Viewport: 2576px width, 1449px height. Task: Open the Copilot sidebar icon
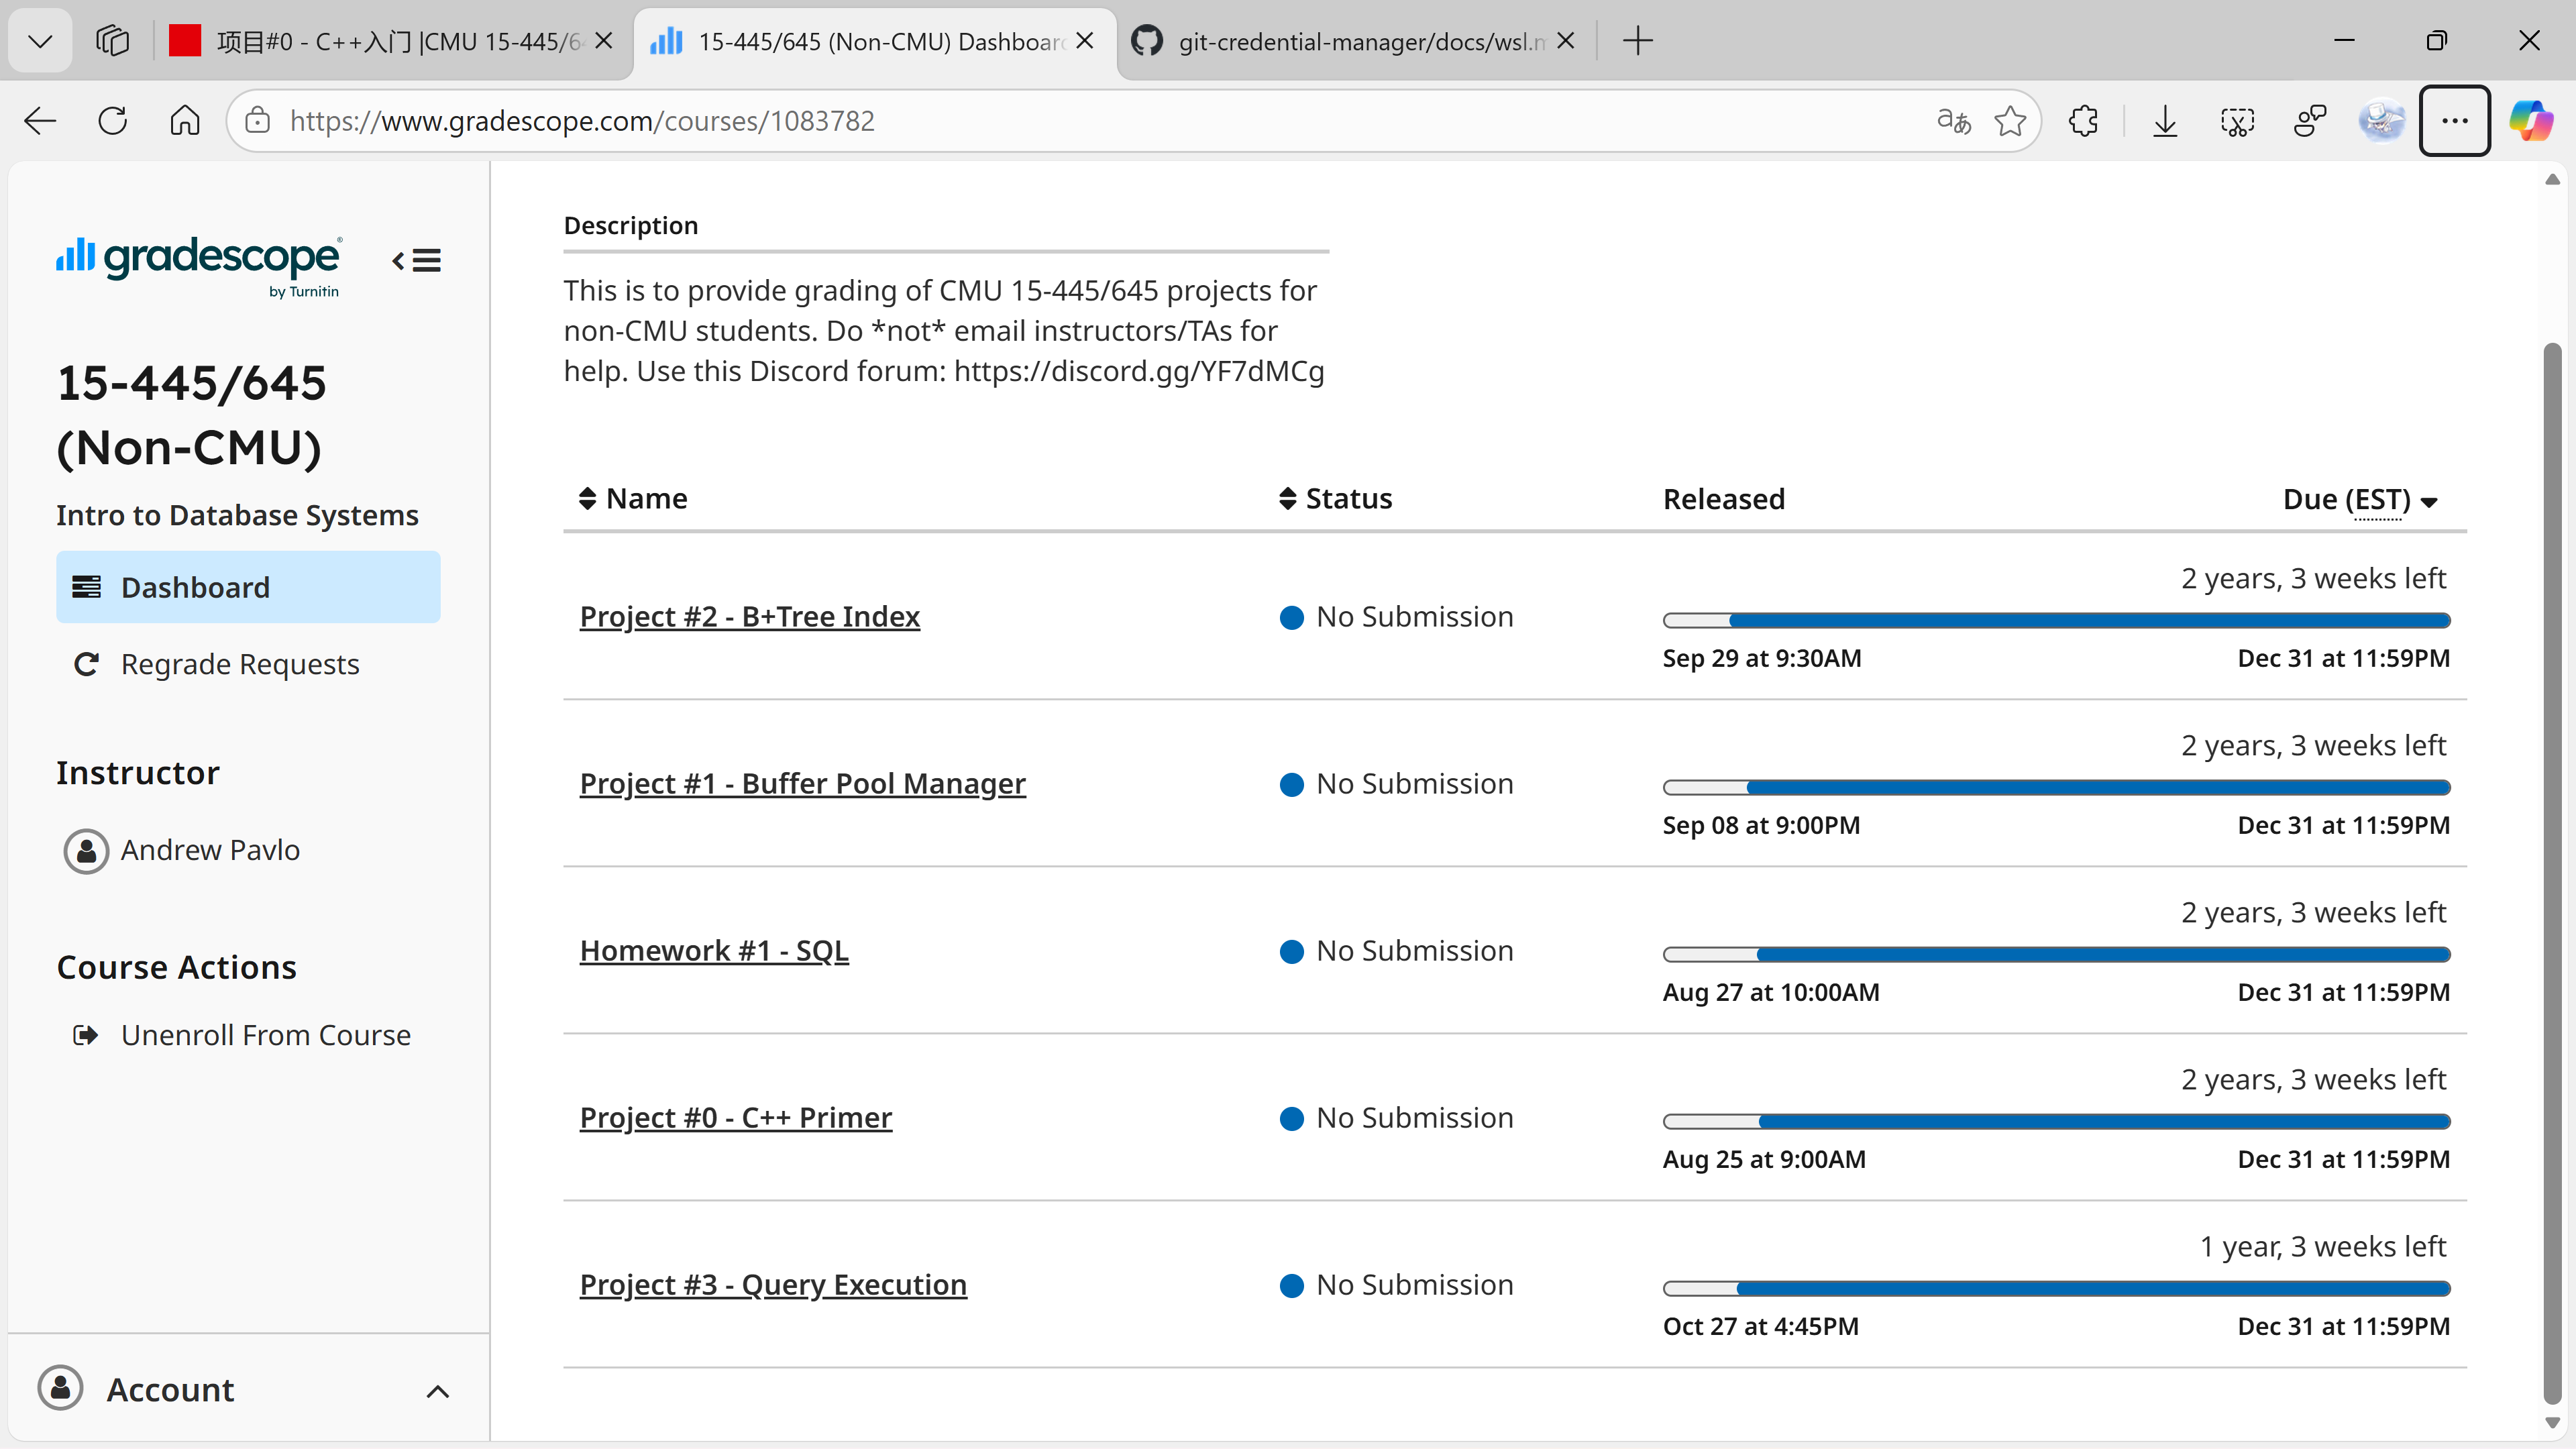coord(2530,121)
